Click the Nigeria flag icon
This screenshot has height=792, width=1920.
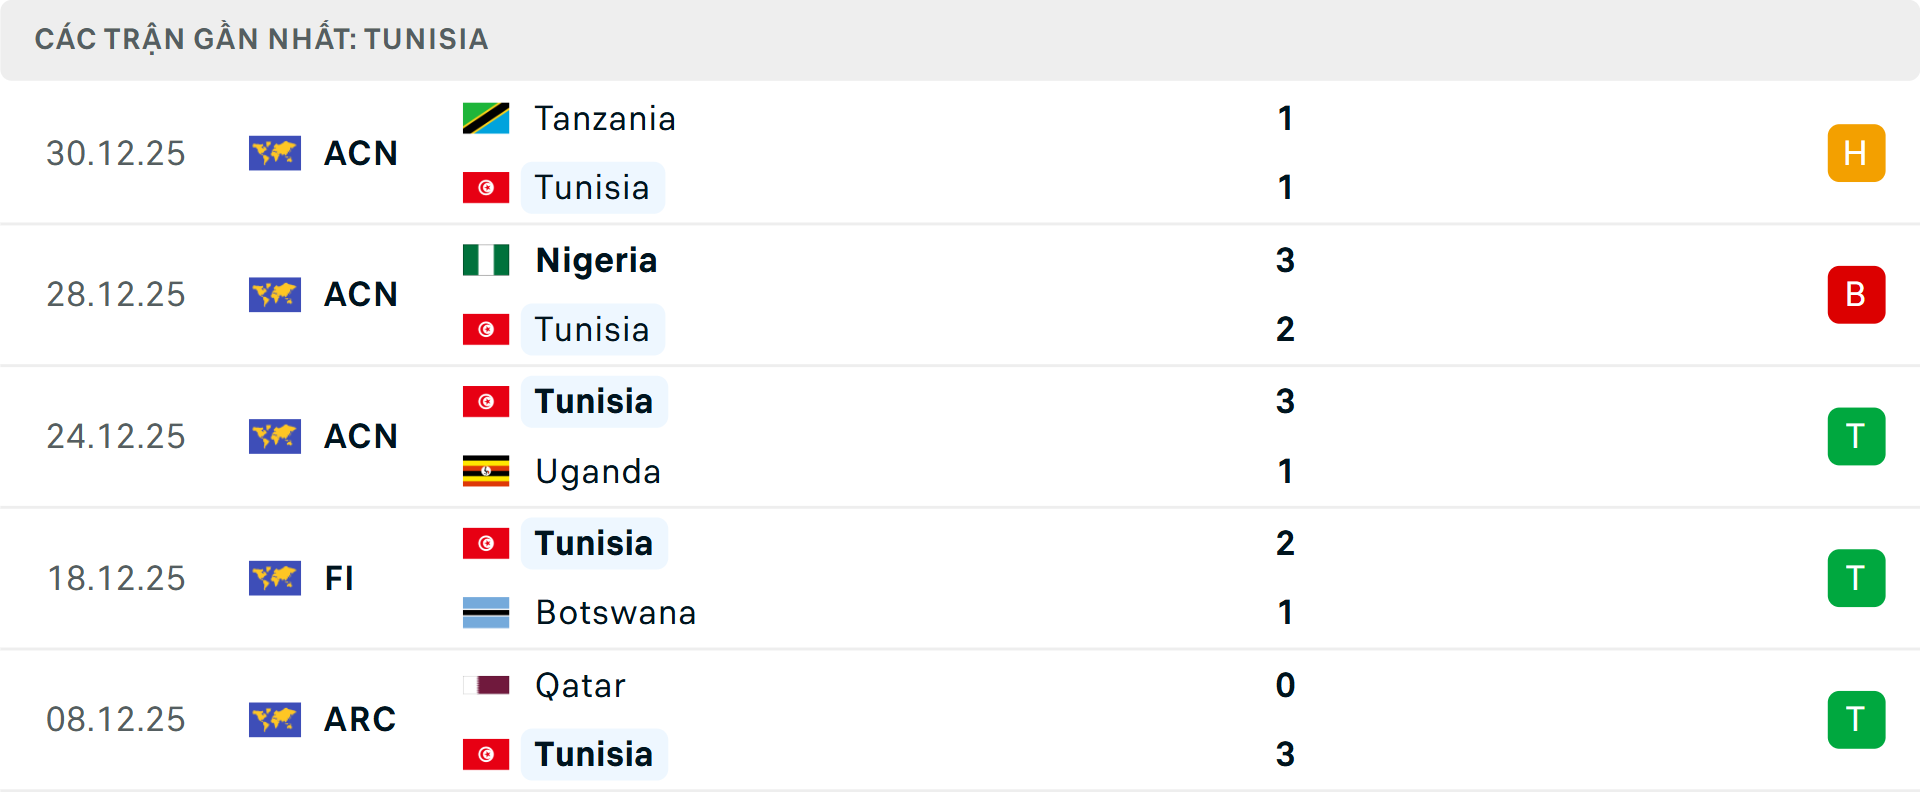[486, 260]
